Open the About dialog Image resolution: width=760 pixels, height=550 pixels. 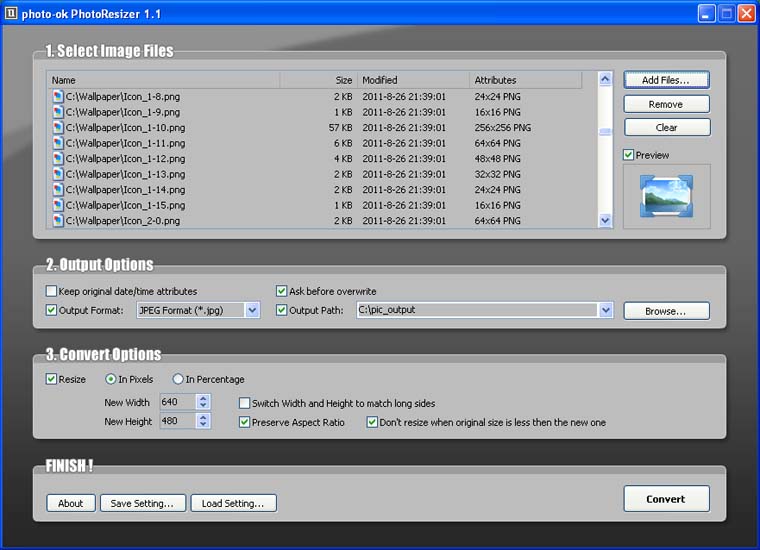pyautogui.click(x=71, y=503)
